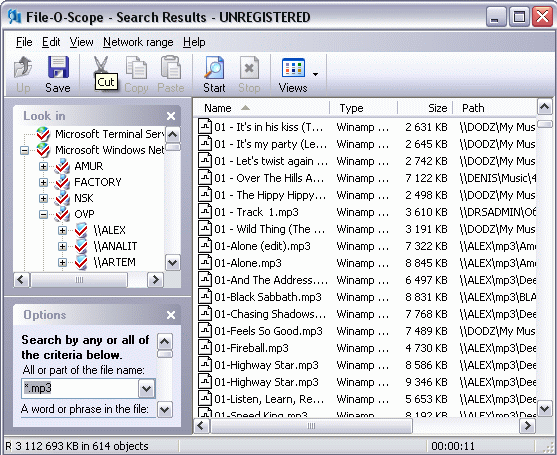
Task: Open the file name combo box dropdown
Action: click(147, 389)
